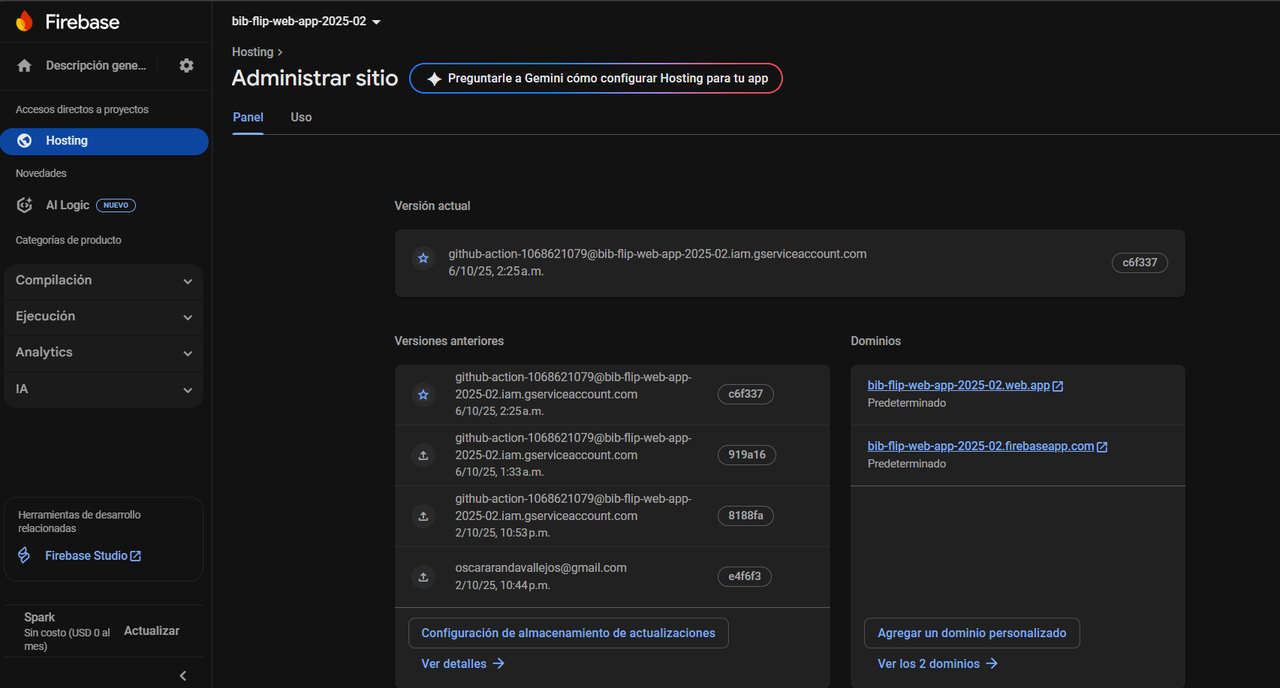Click version badge 919a16
This screenshot has width=1280, height=688.
[x=746, y=455]
